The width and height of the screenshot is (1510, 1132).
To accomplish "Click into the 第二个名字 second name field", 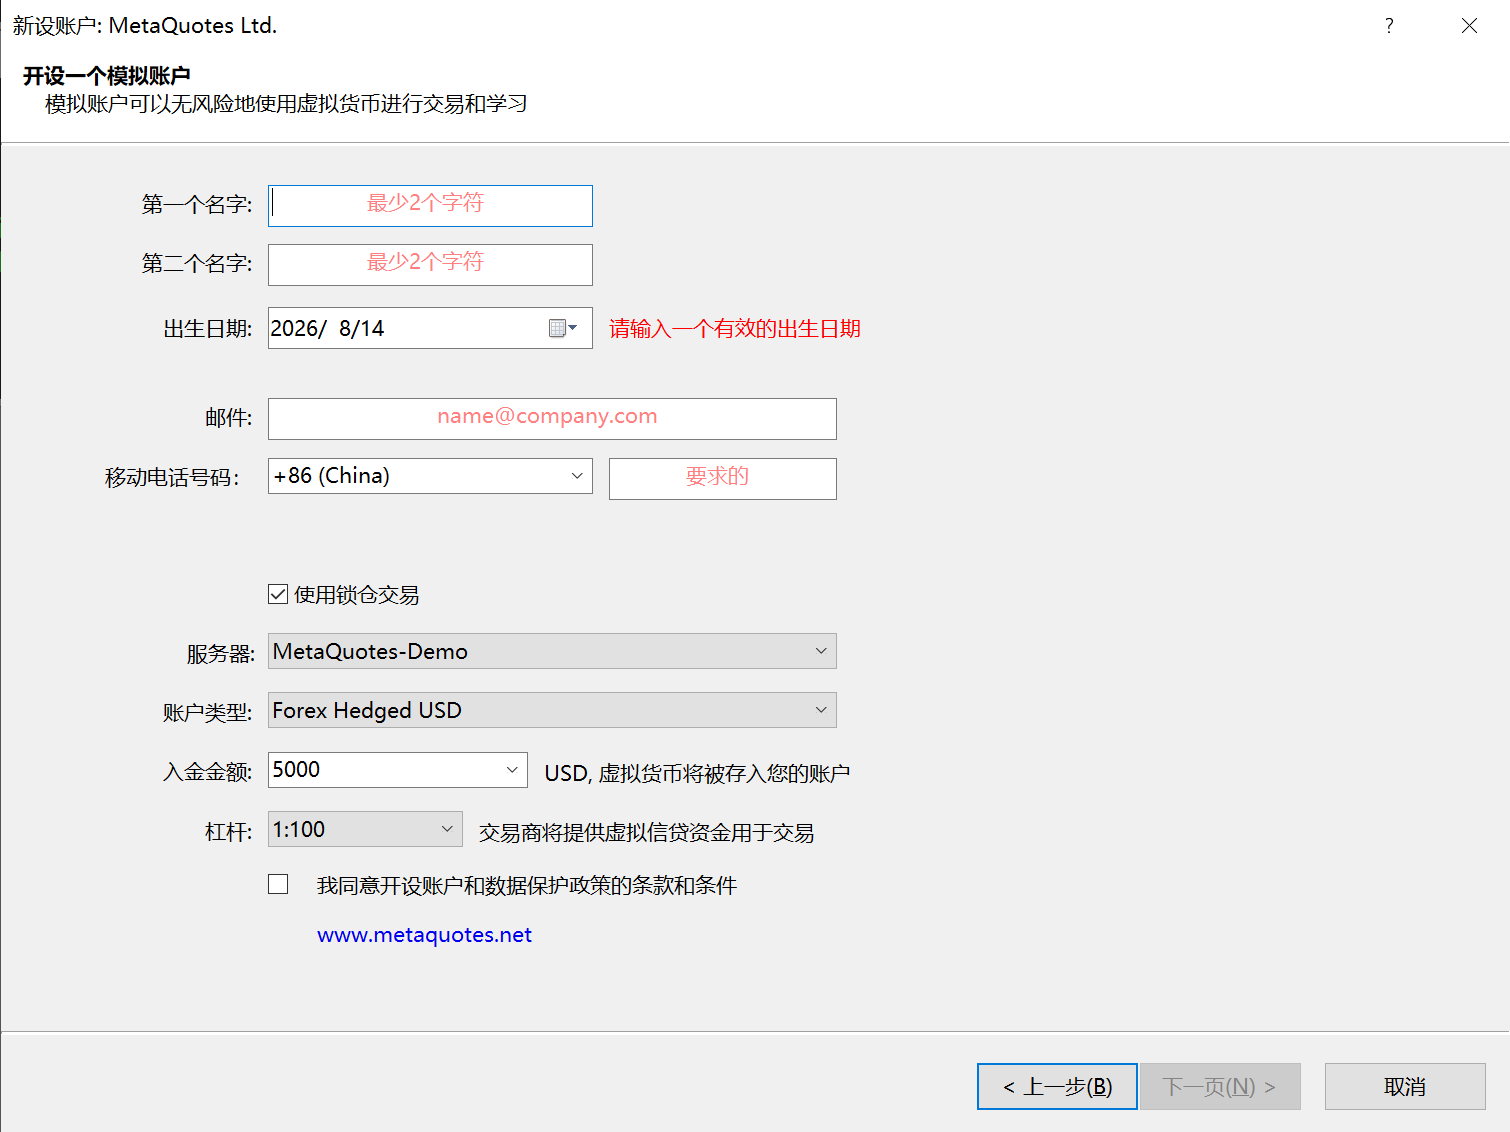I will [430, 265].
